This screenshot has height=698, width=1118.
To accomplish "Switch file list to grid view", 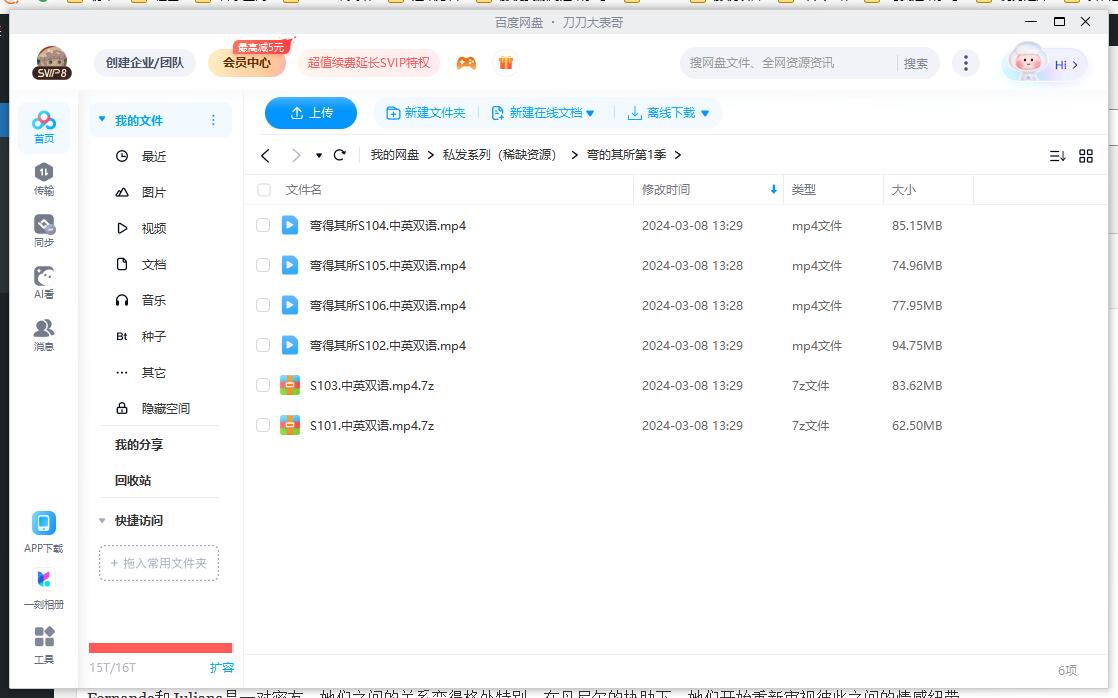I will 1086,156.
